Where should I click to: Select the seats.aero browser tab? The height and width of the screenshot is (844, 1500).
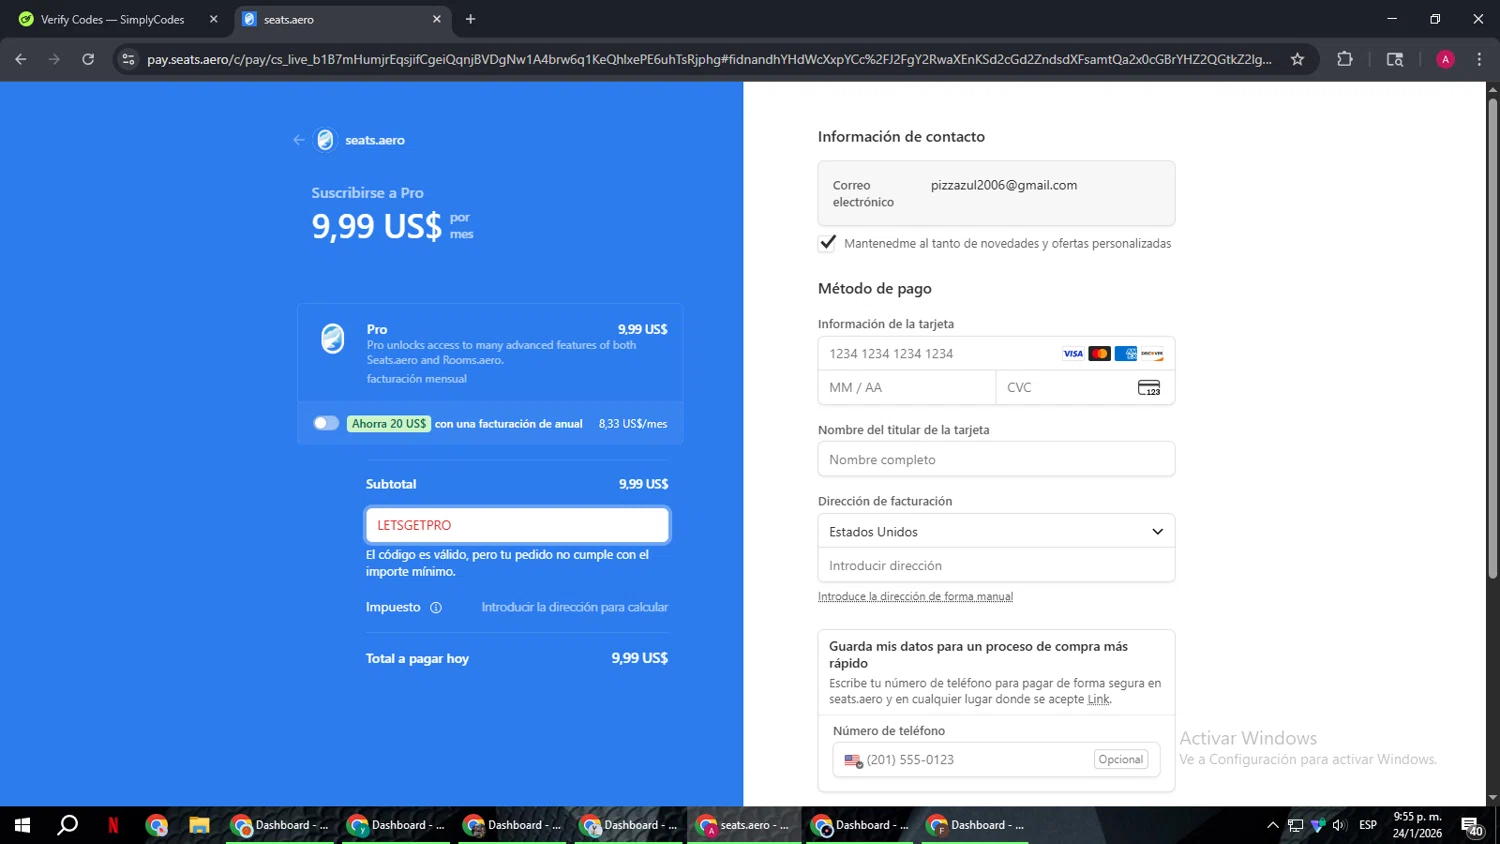342,19
